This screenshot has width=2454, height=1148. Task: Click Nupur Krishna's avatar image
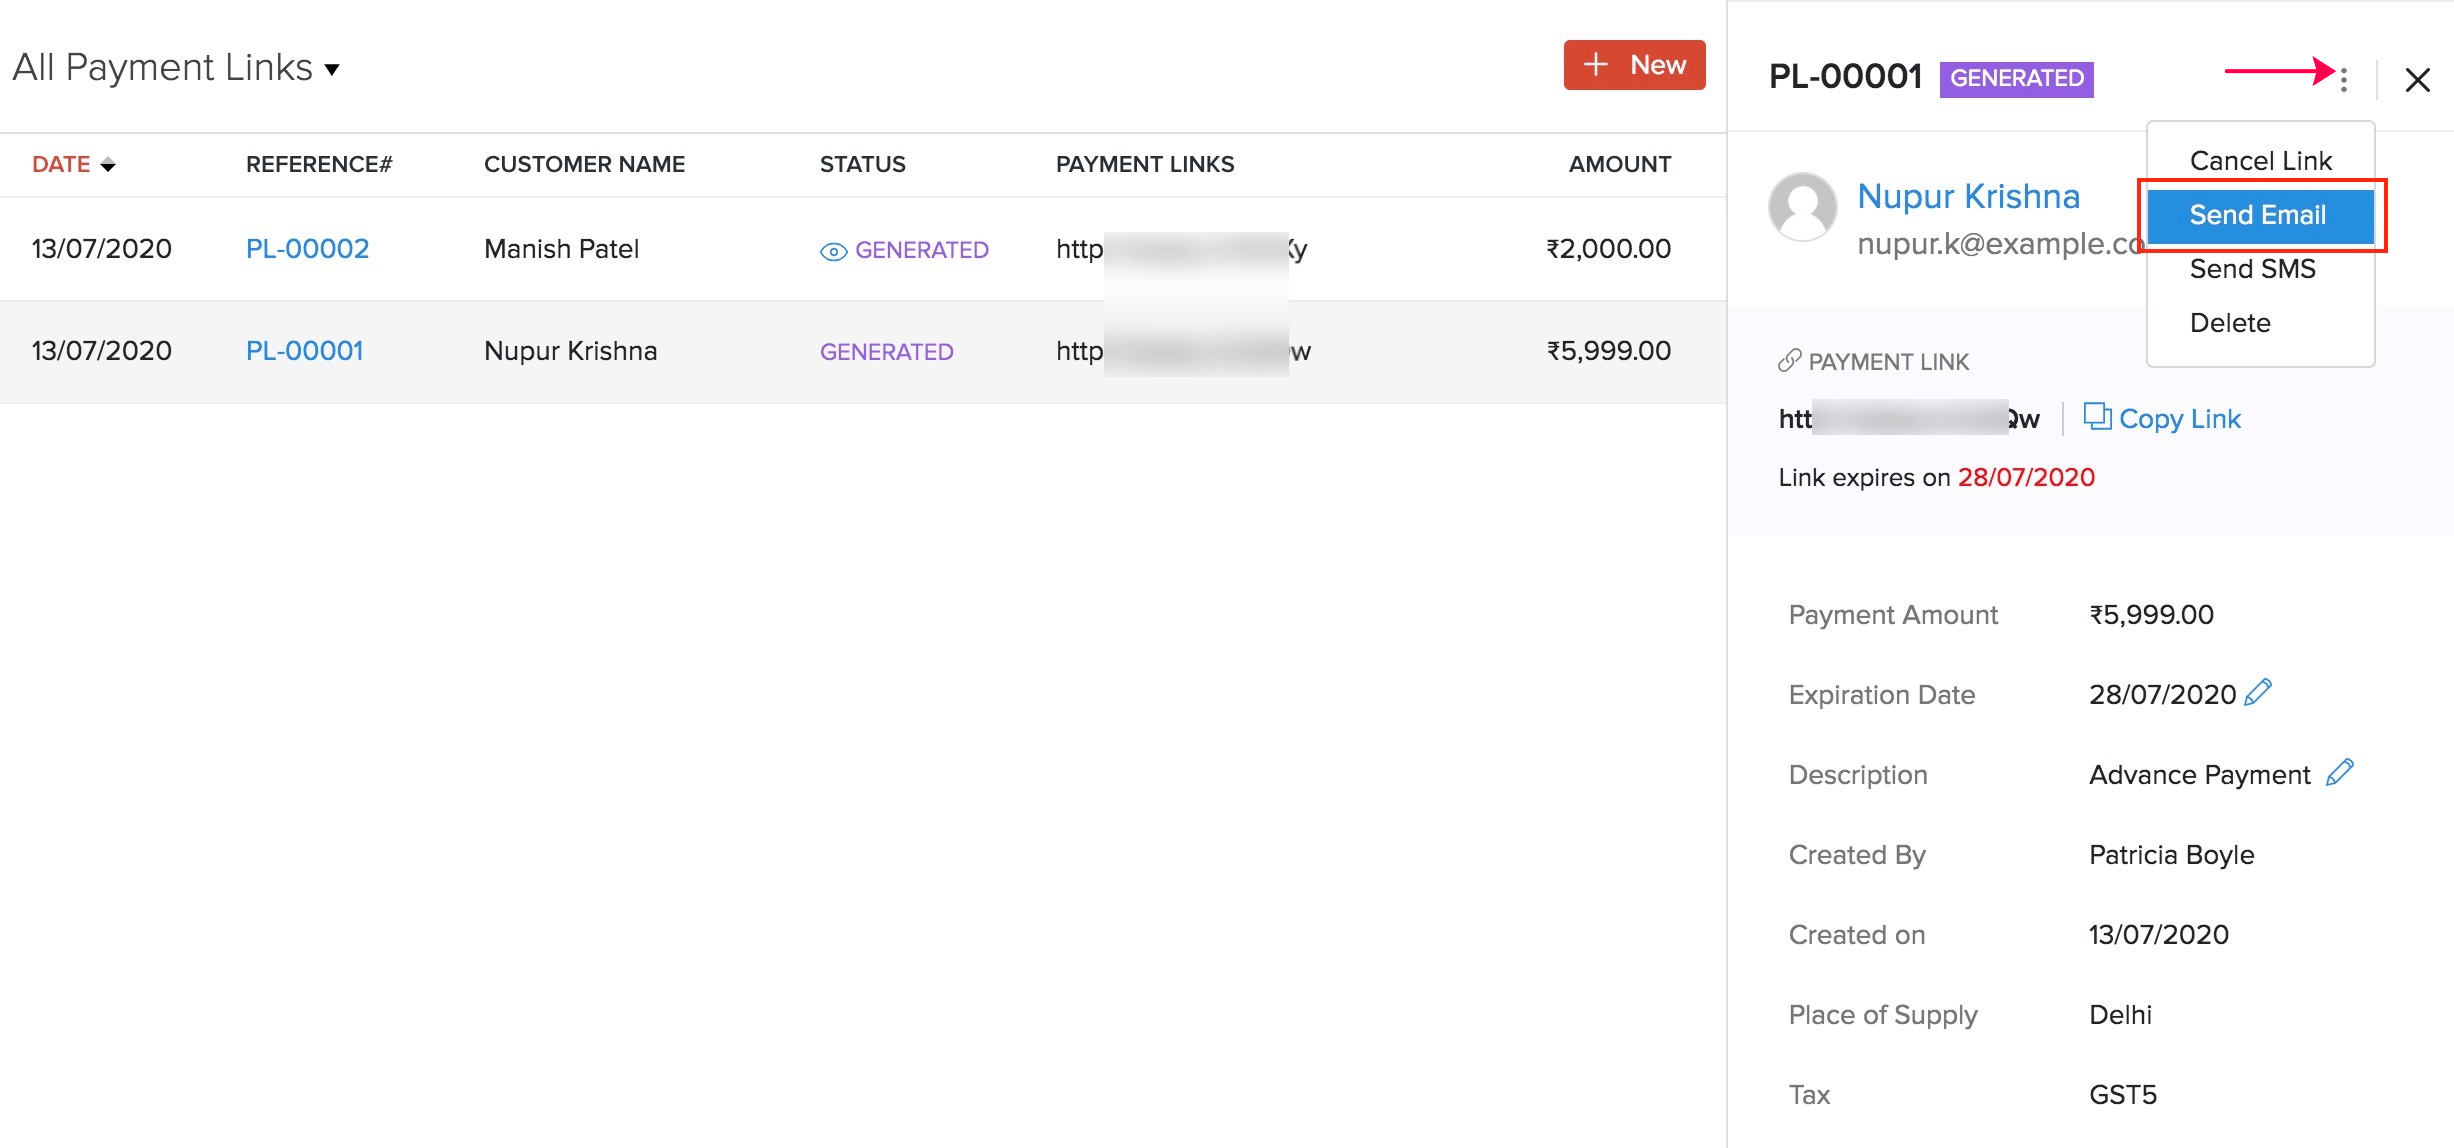tap(1802, 207)
